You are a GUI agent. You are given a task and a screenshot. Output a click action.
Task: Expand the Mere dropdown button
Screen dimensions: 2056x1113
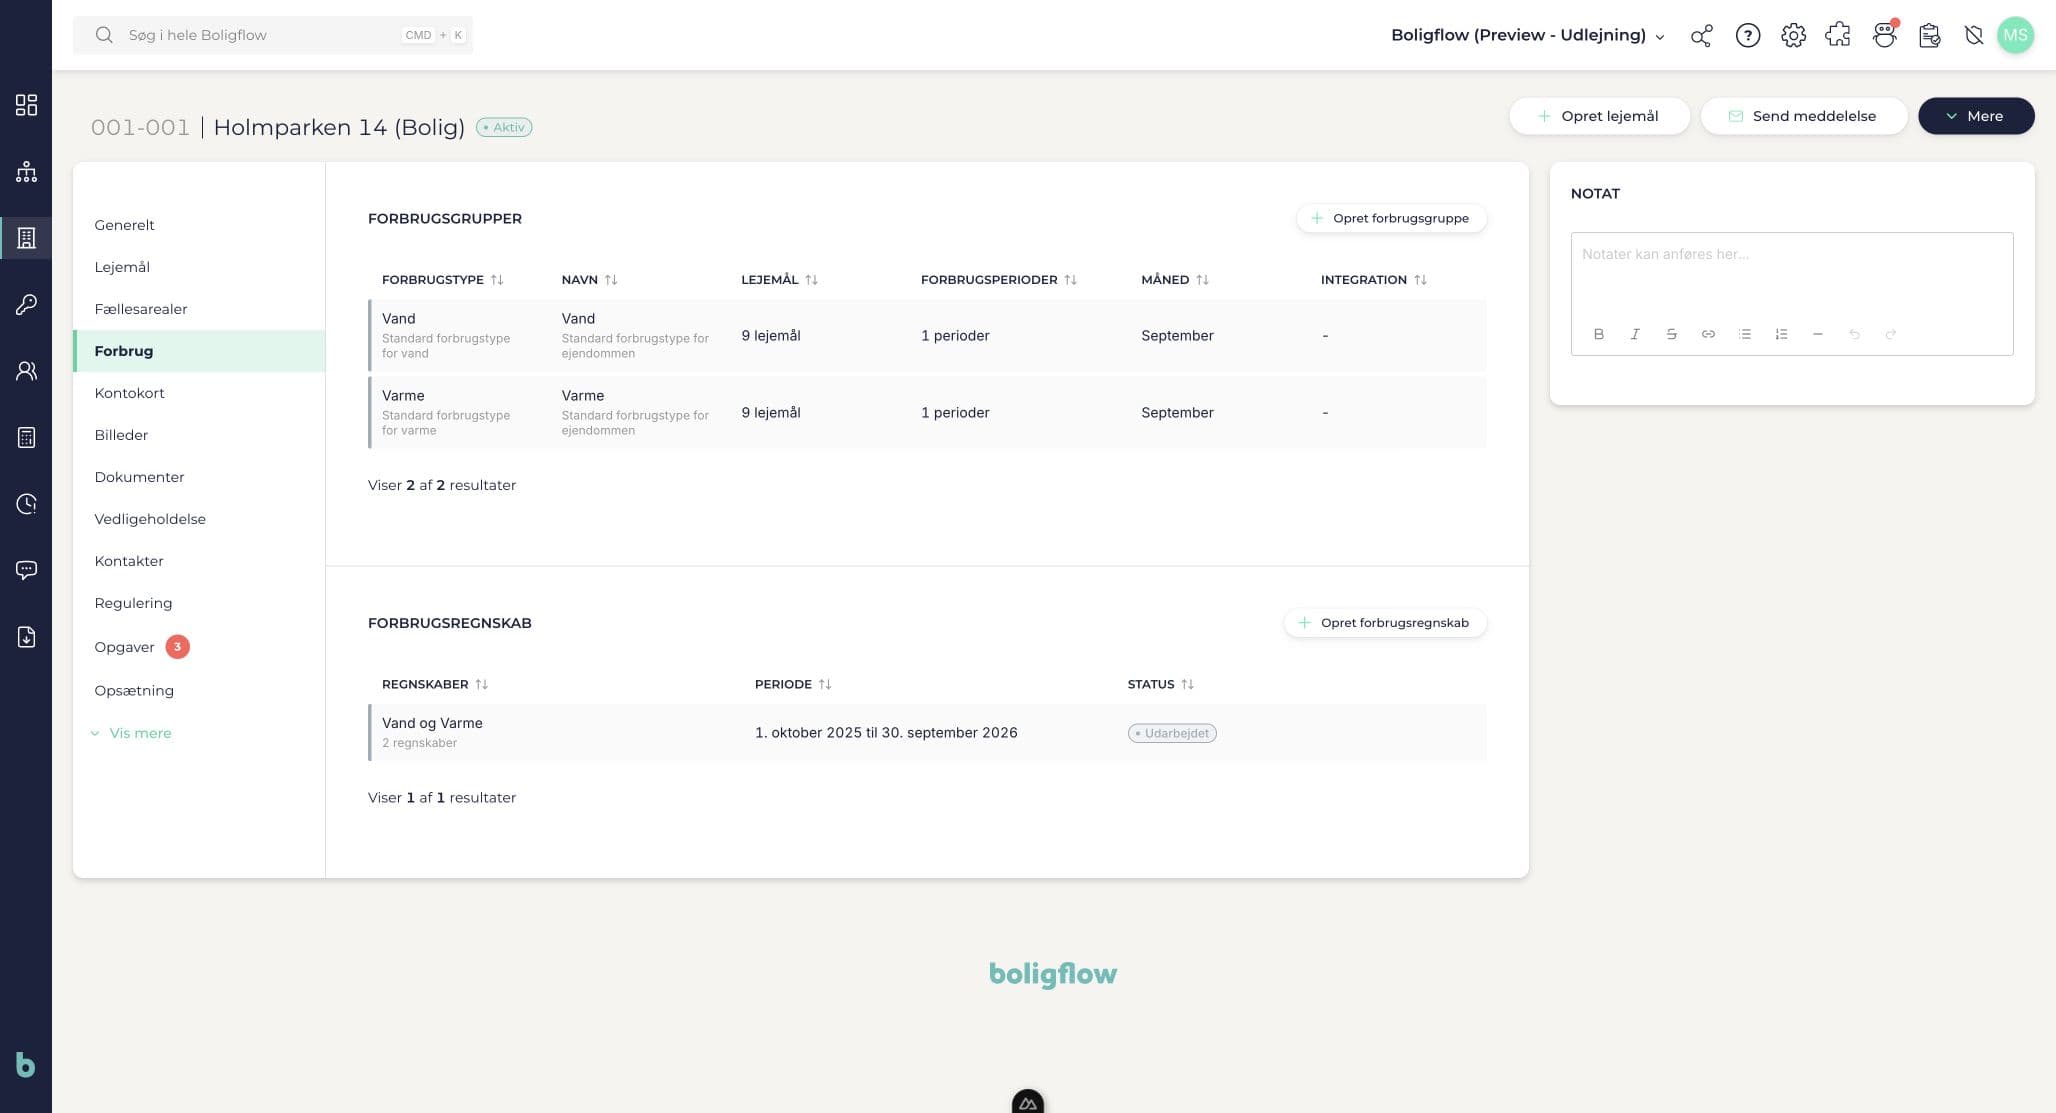[x=1975, y=116]
